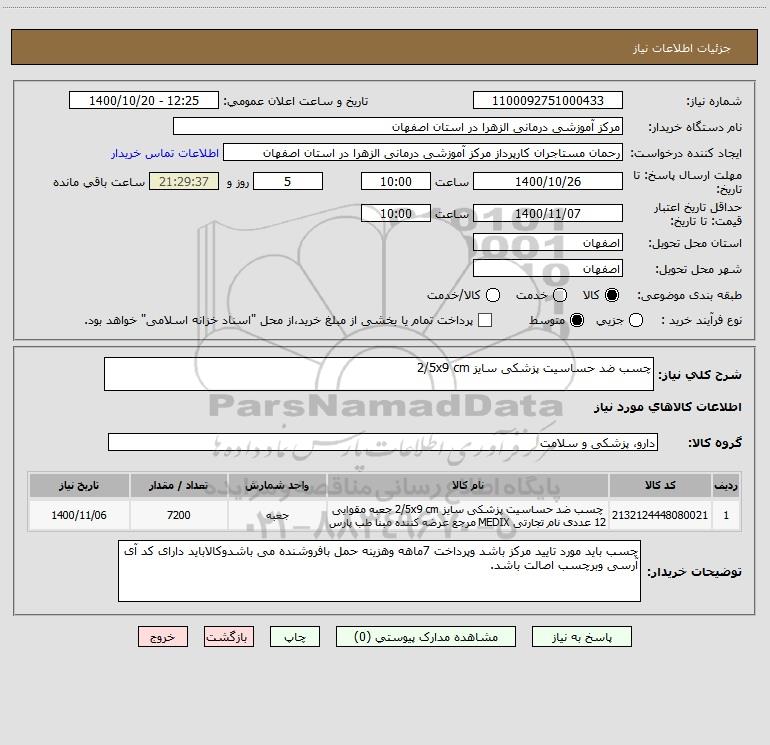The image size is (770, 745).
Task: Click the response deadline time field
Action: click(x=396, y=182)
